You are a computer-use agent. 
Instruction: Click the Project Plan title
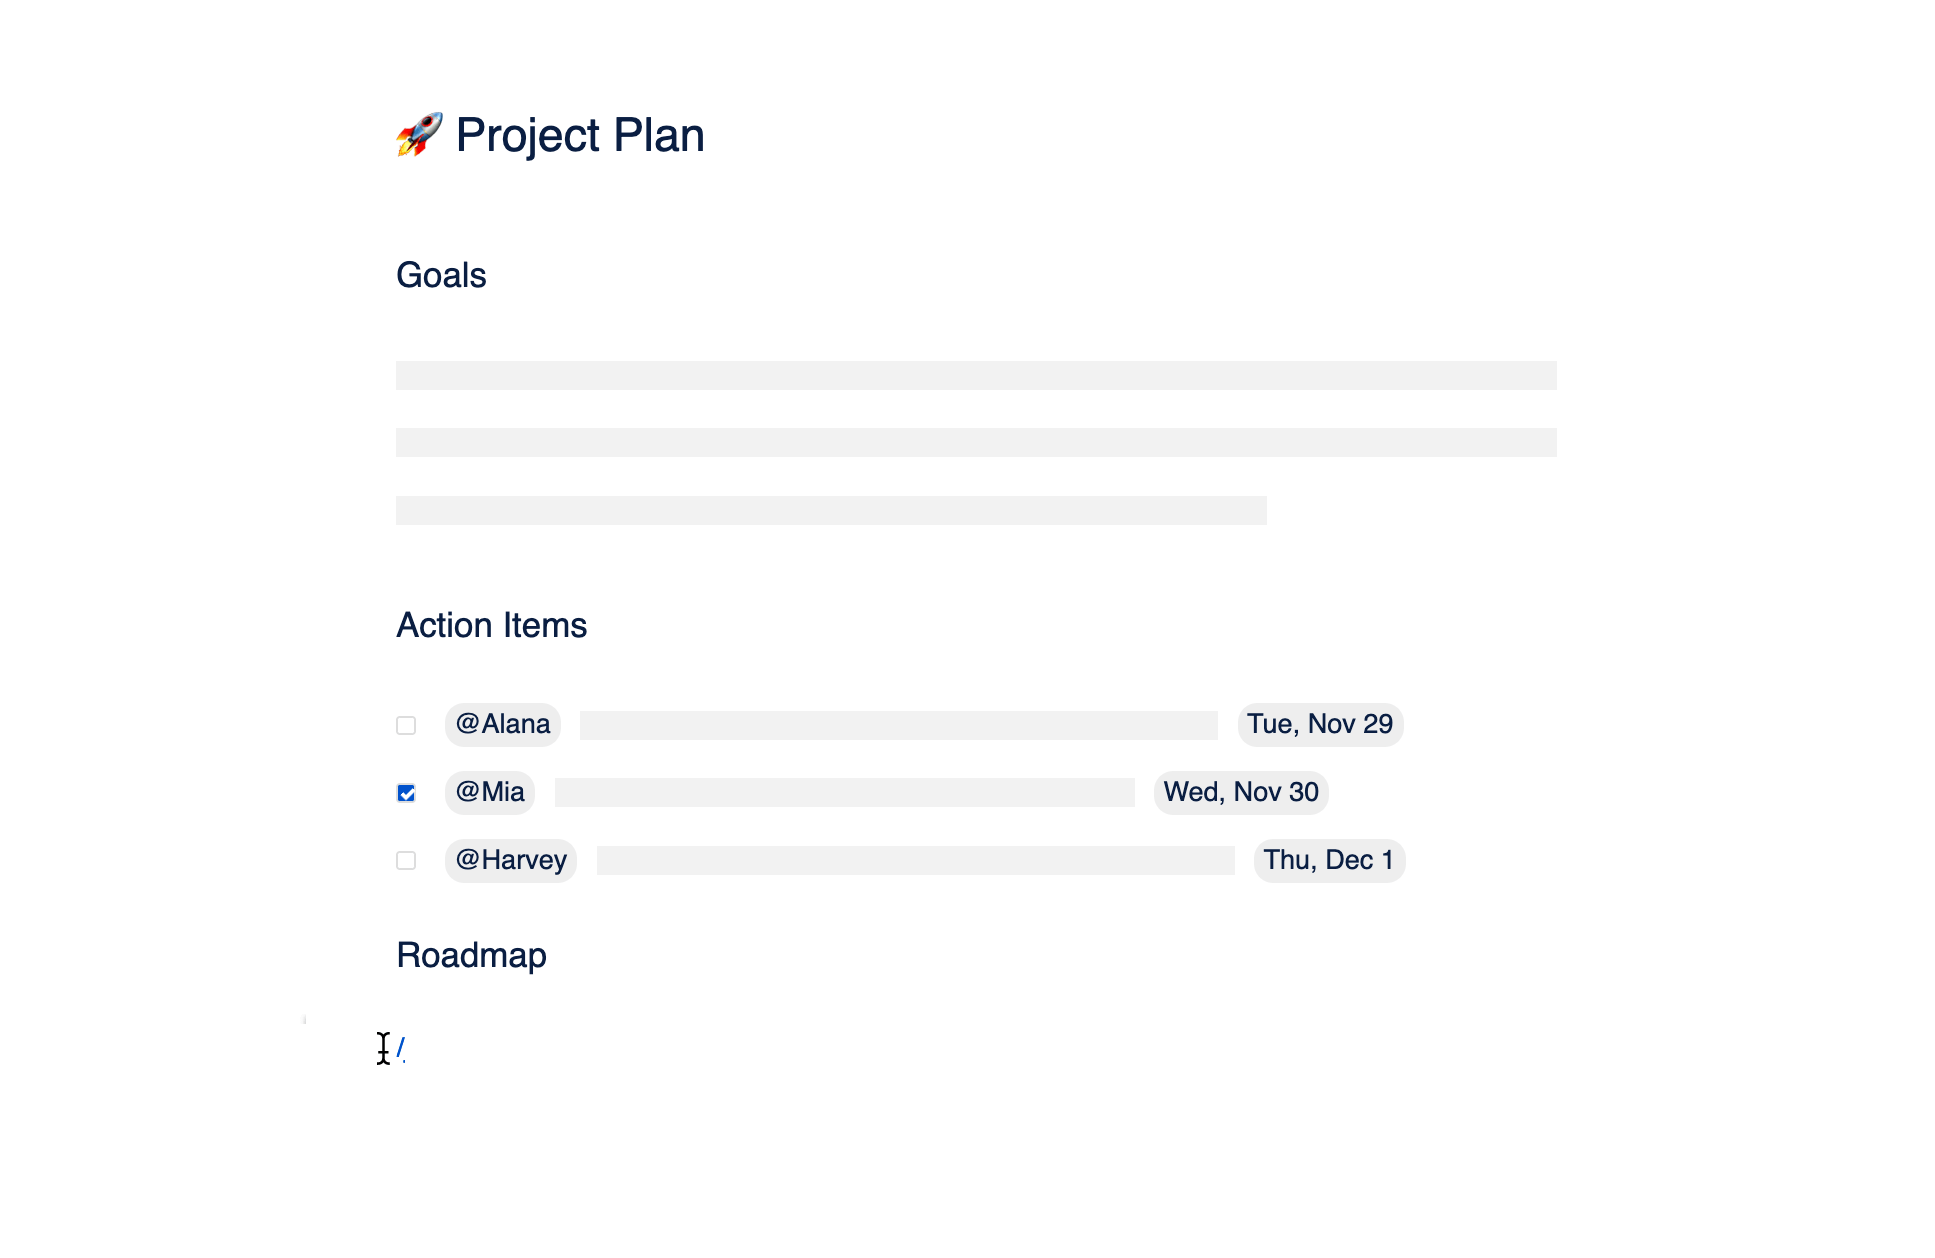[x=580, y=135]
